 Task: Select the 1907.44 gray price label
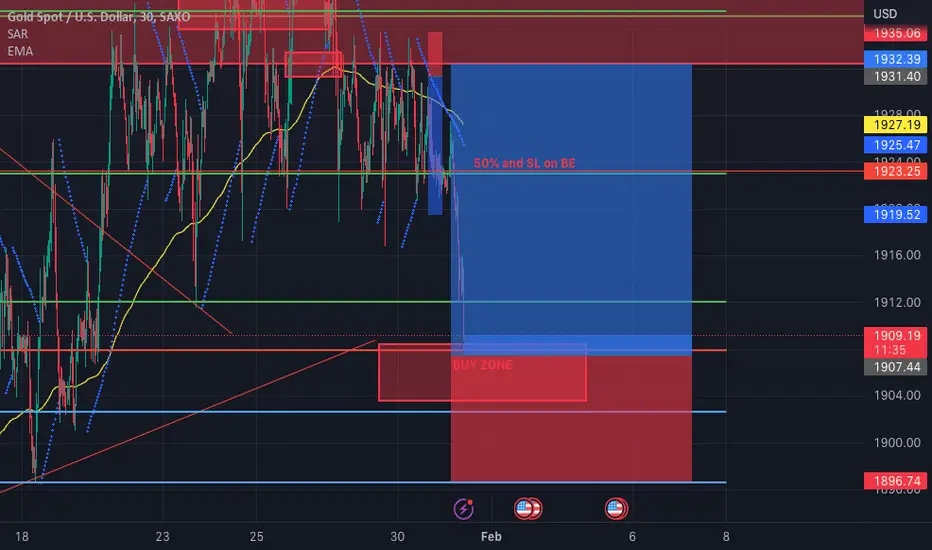pos(895,367)
